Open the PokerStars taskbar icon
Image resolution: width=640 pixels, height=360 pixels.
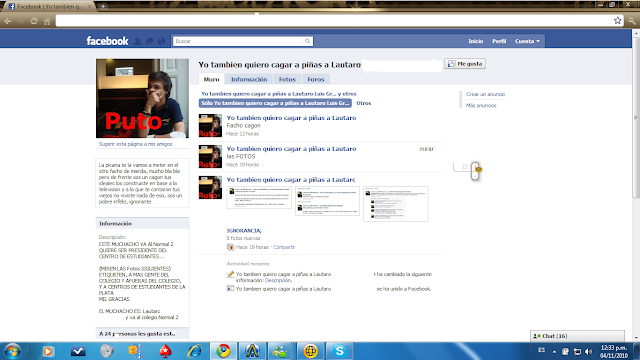pos(165,351)
